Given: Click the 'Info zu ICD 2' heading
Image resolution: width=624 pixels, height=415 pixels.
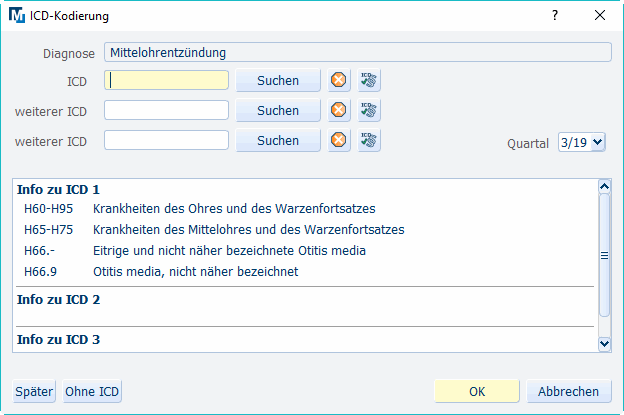Looking at the screenshot, I should pyautogui.click(x=58, y=299).
